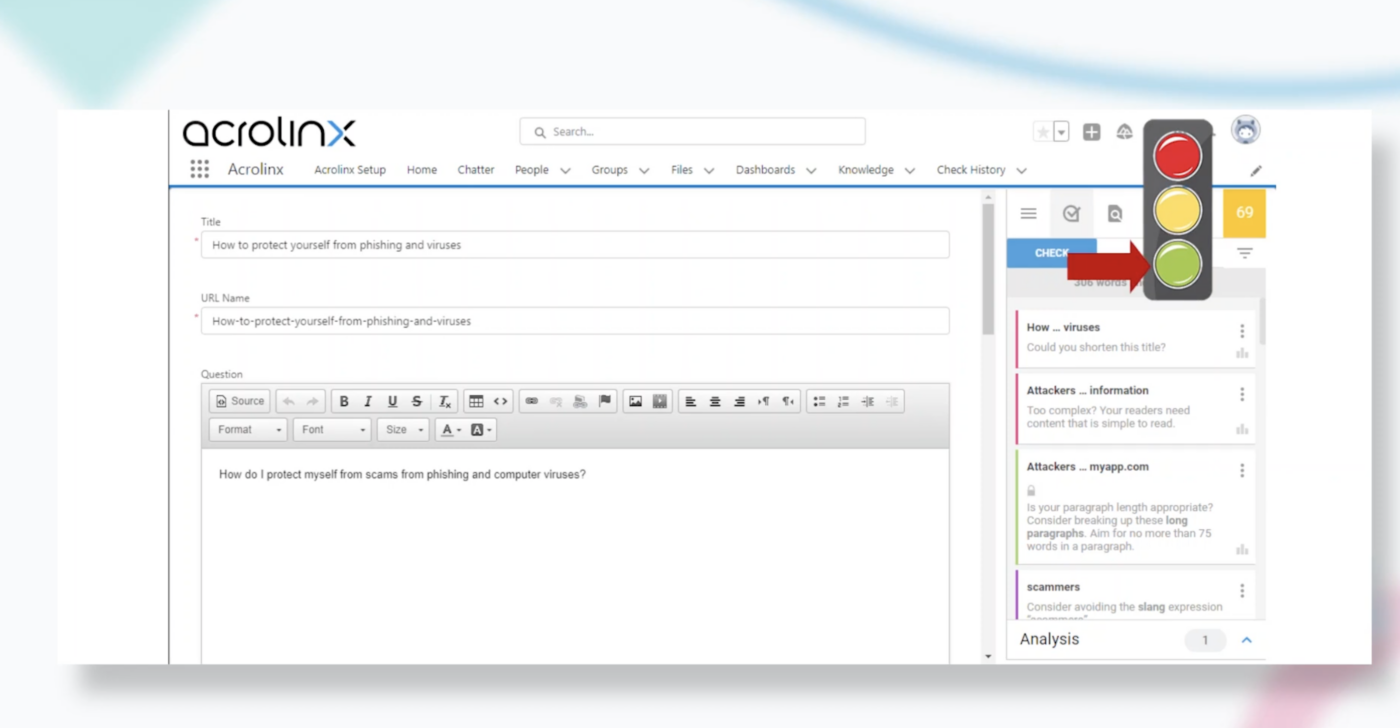
Task: Click the insert image icon
Action: tap(635, 401)
